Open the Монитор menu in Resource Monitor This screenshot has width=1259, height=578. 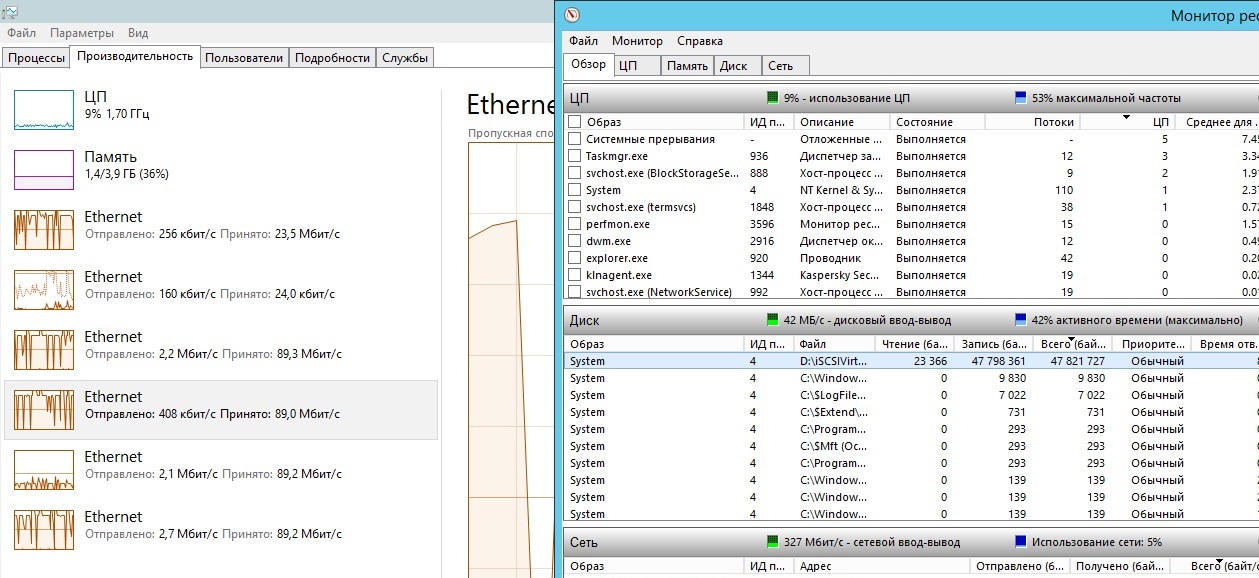click(637, 41)
